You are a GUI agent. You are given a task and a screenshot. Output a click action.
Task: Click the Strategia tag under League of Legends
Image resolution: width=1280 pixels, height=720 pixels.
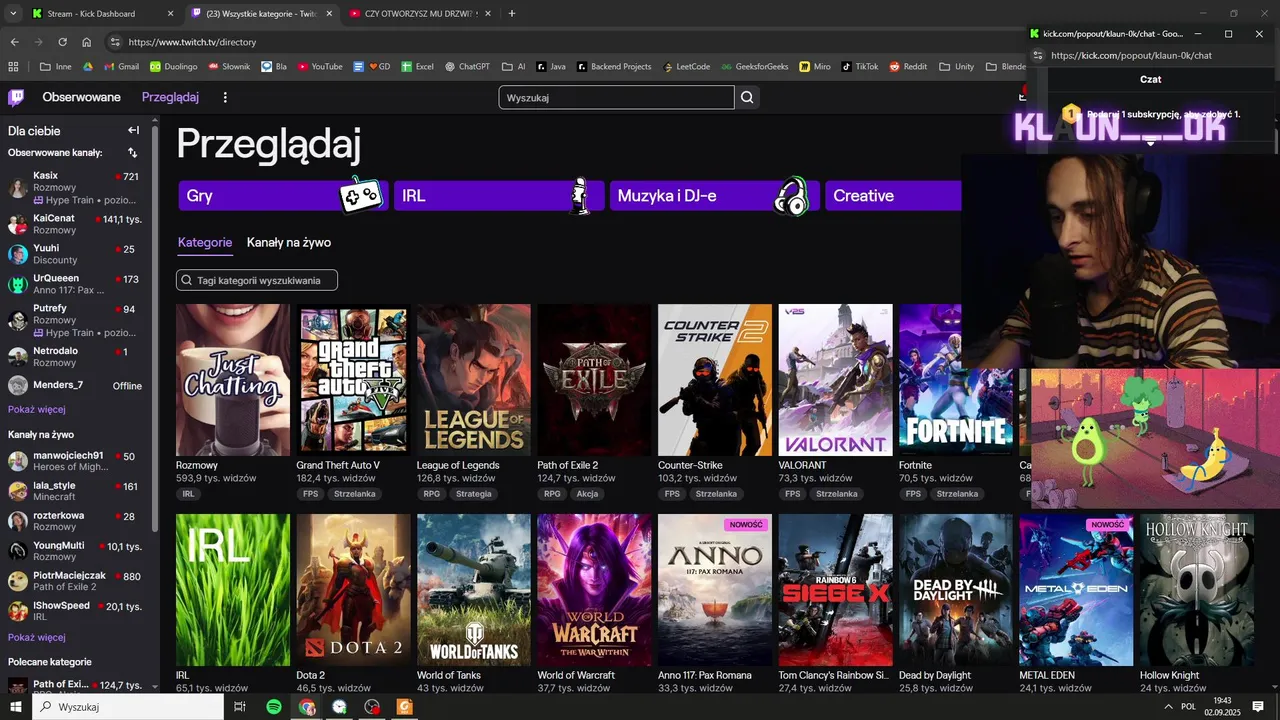click(474, 494)
